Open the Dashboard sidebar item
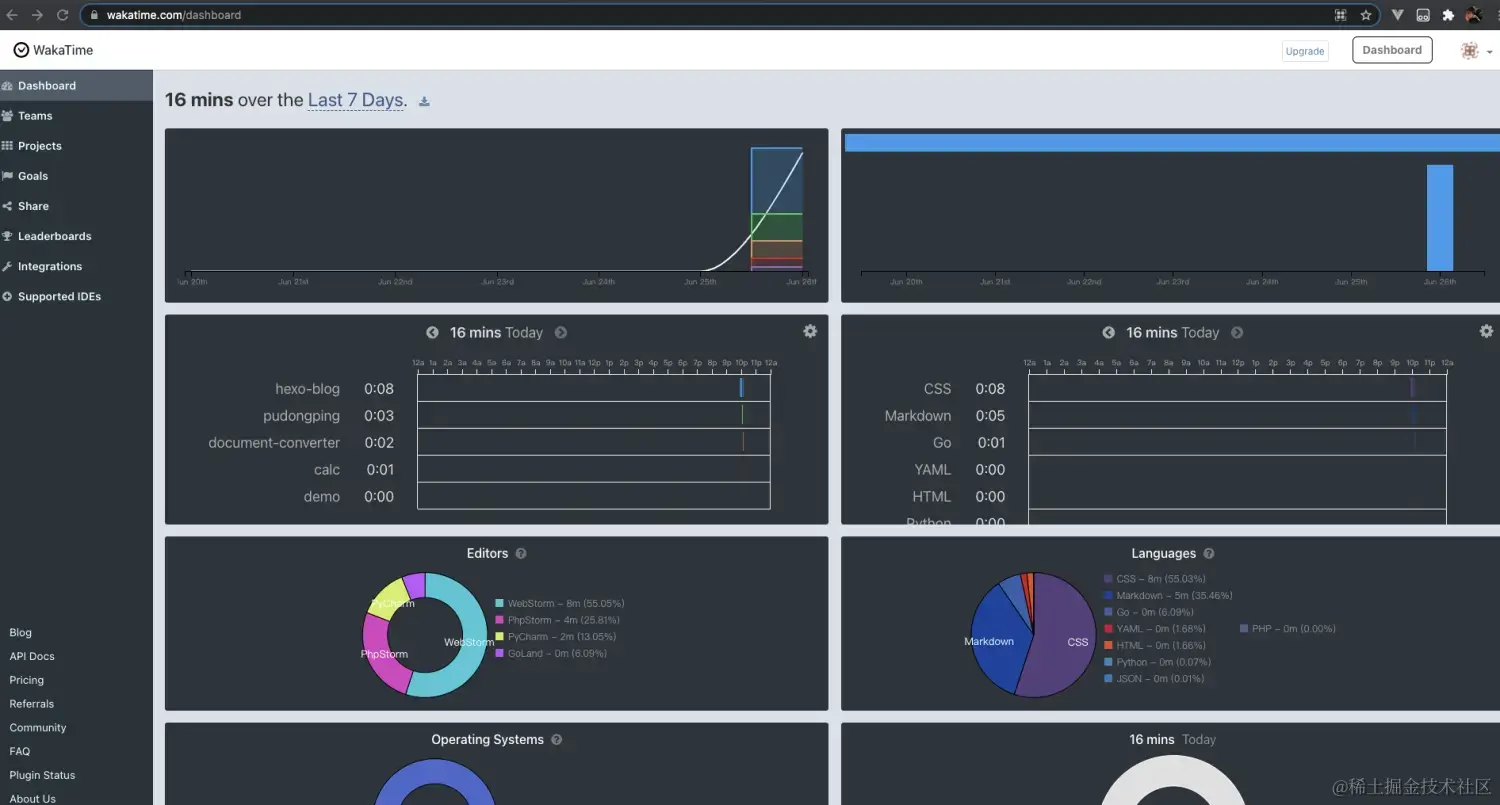 pyautogui.click(x=76, y=85)
